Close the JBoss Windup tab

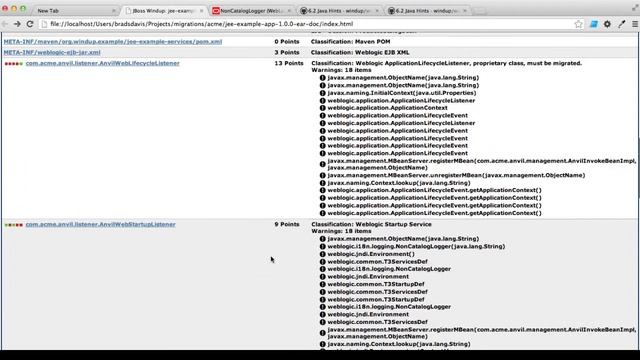202,11
